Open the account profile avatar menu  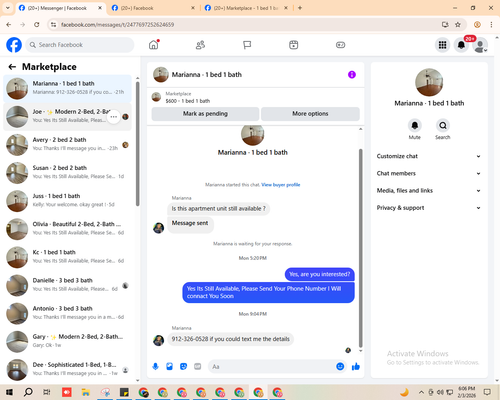click(480, 45)
